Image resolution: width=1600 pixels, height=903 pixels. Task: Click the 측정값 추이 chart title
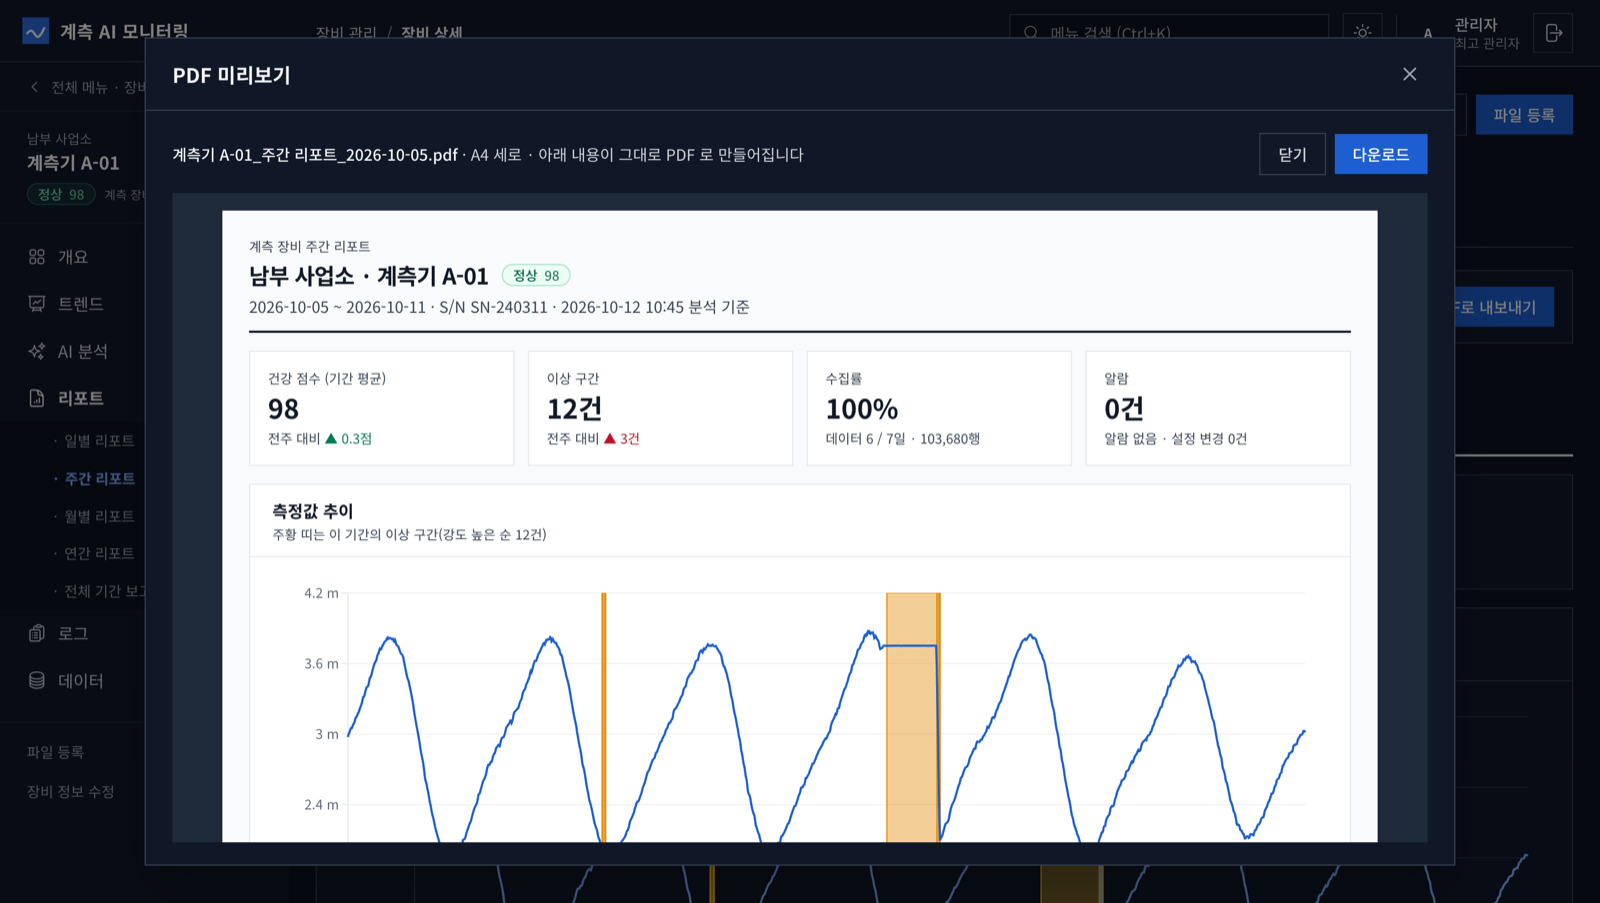pos(313,511)
